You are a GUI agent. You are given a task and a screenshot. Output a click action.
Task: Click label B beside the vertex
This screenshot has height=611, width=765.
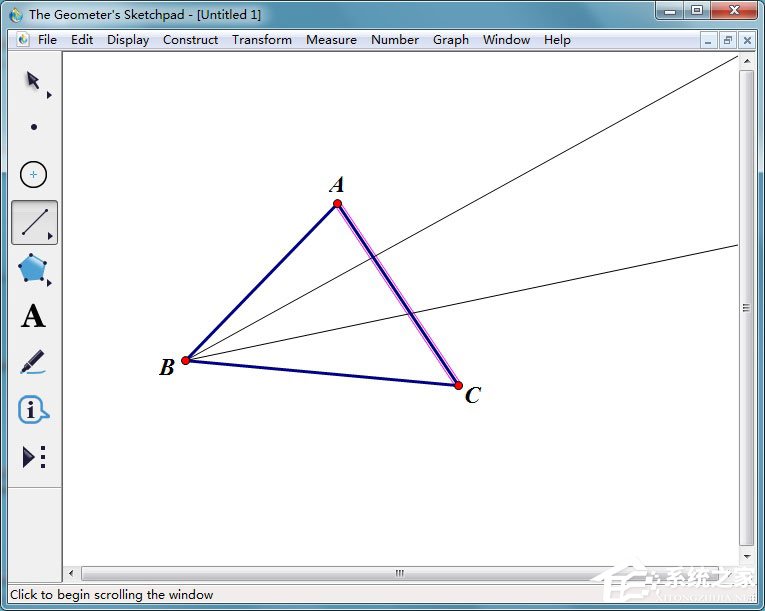[x=167, y=367]
